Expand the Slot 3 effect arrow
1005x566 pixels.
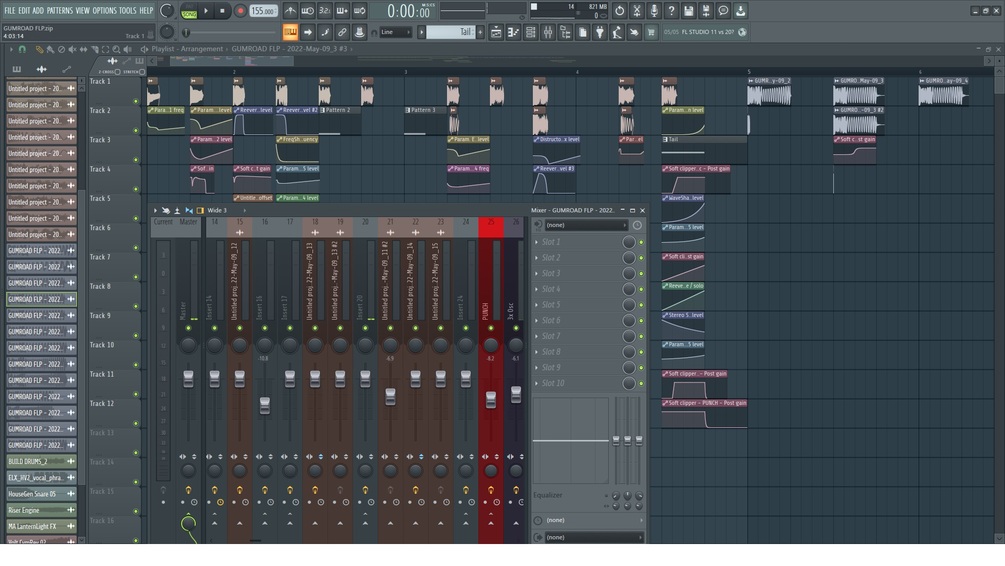coord(536,274)
